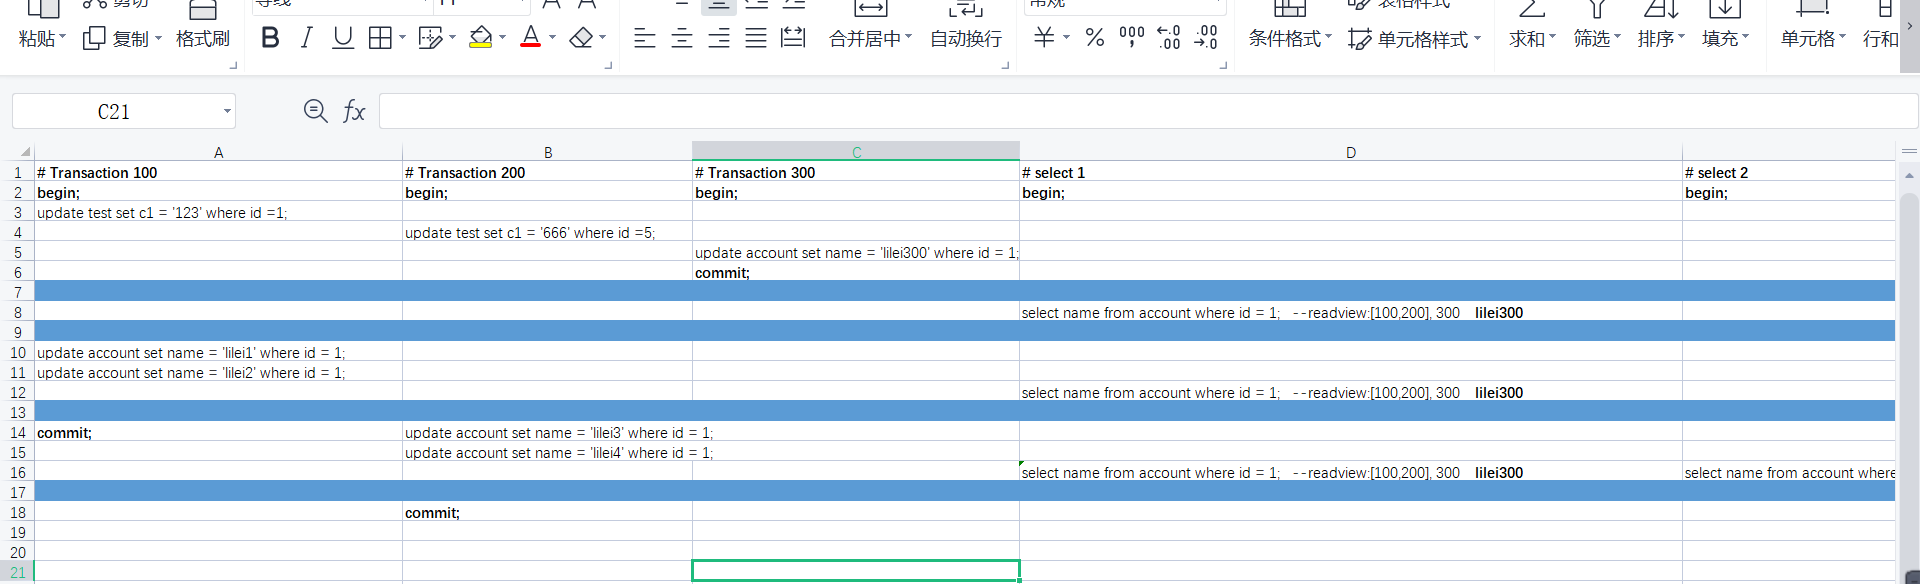Toggle bold formatting

(x=270, y=38)
